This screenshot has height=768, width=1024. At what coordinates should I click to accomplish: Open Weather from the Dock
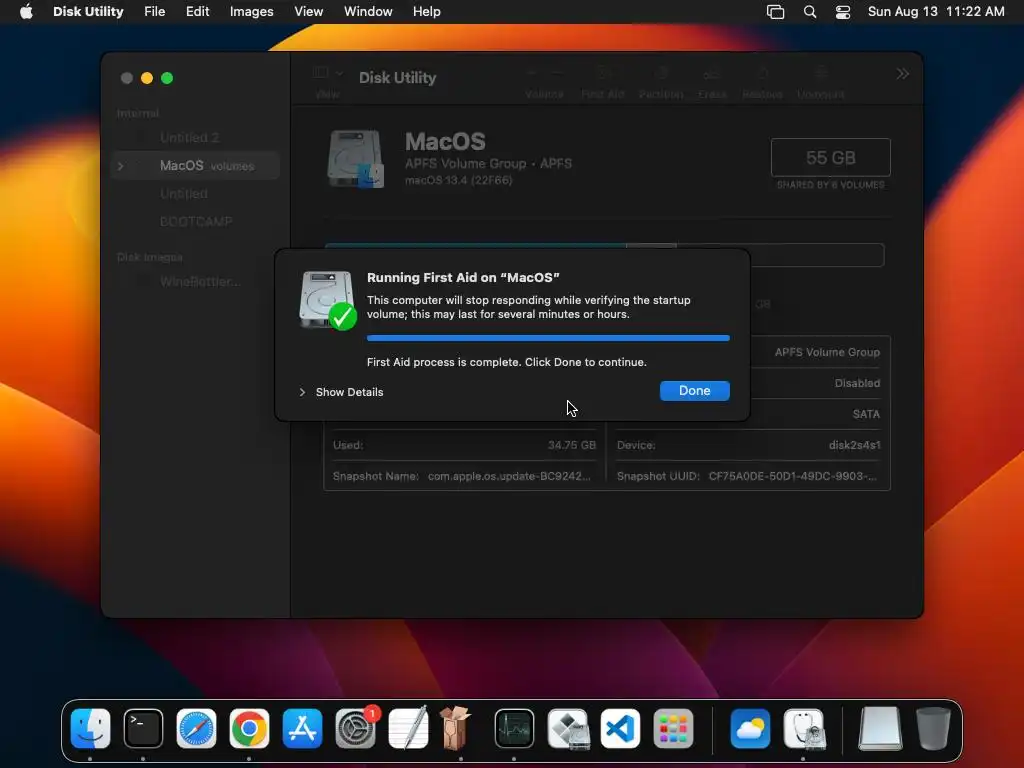tap(750, 728)
